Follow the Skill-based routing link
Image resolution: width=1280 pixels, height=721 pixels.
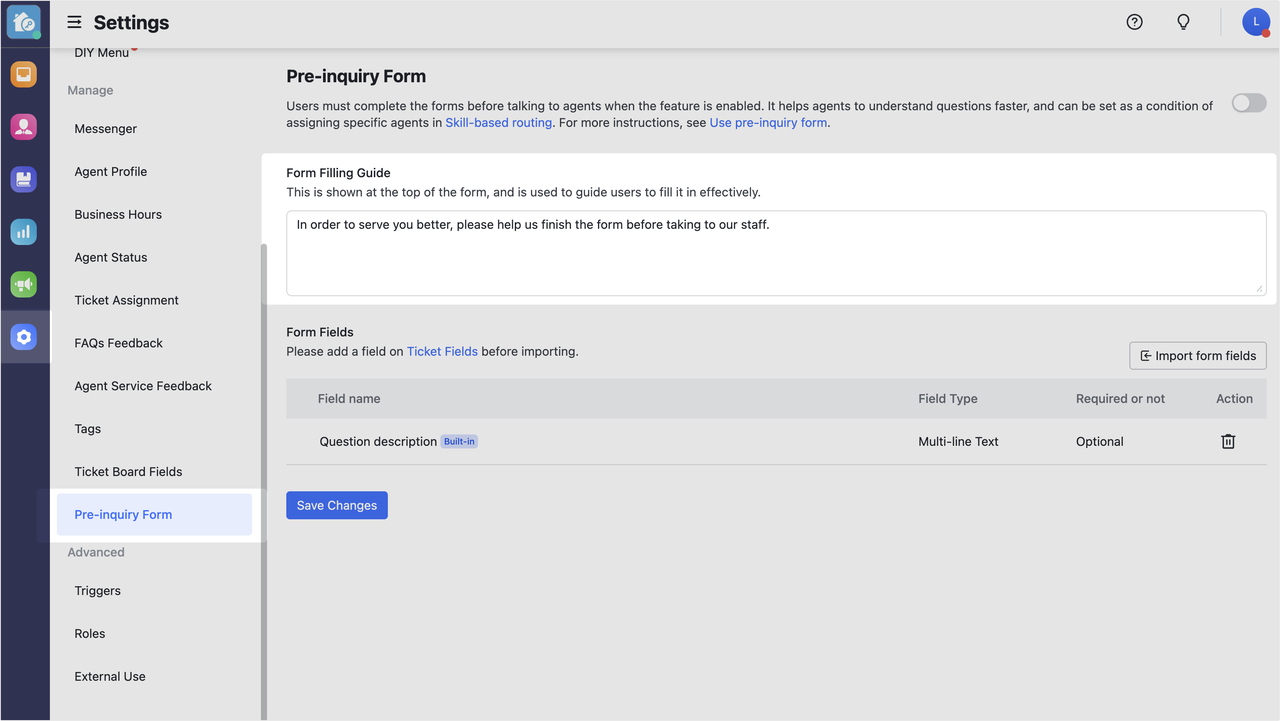point(499,123)
